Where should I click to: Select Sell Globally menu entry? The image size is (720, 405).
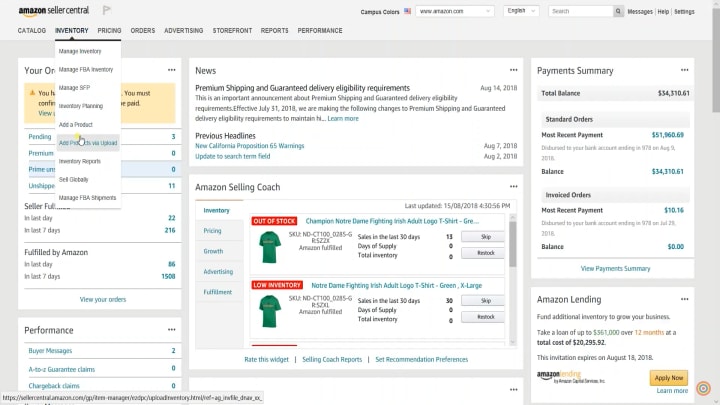tap(73, 180)
